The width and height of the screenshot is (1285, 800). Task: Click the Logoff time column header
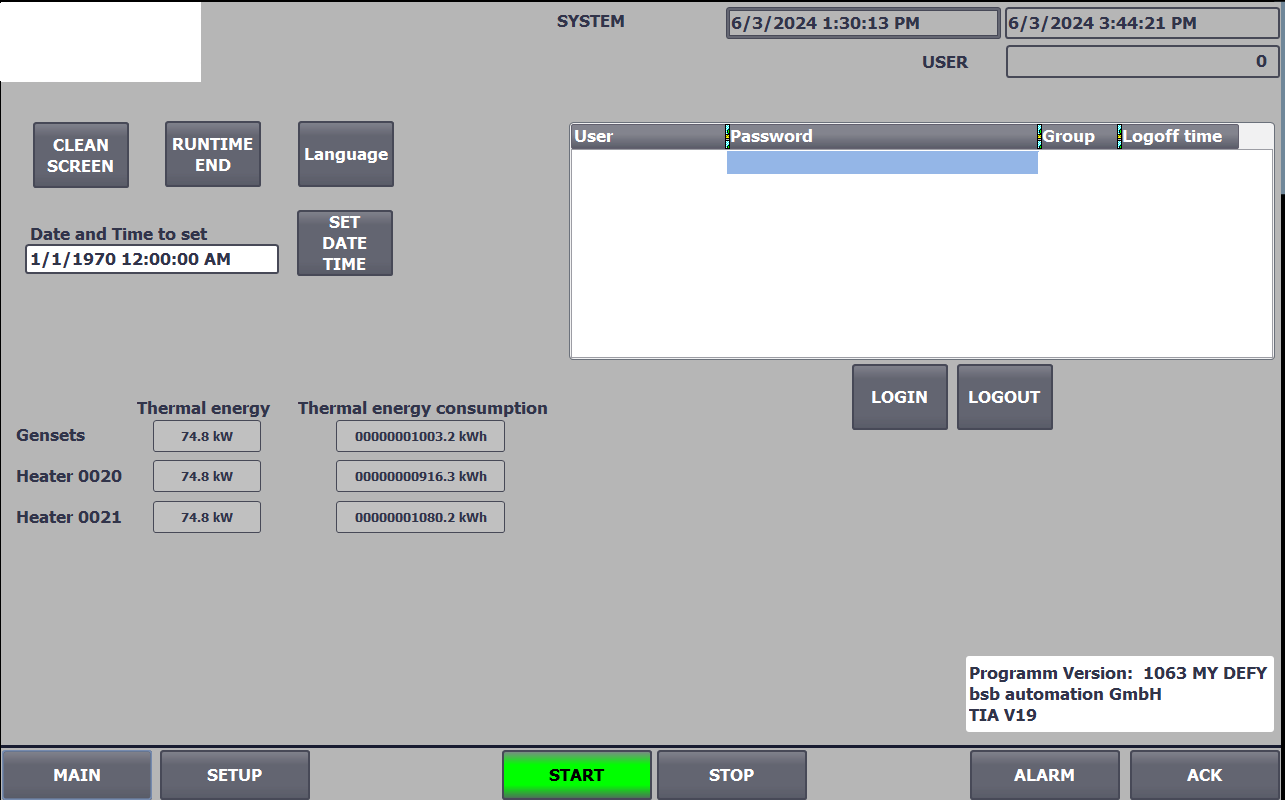[1178, 137]
